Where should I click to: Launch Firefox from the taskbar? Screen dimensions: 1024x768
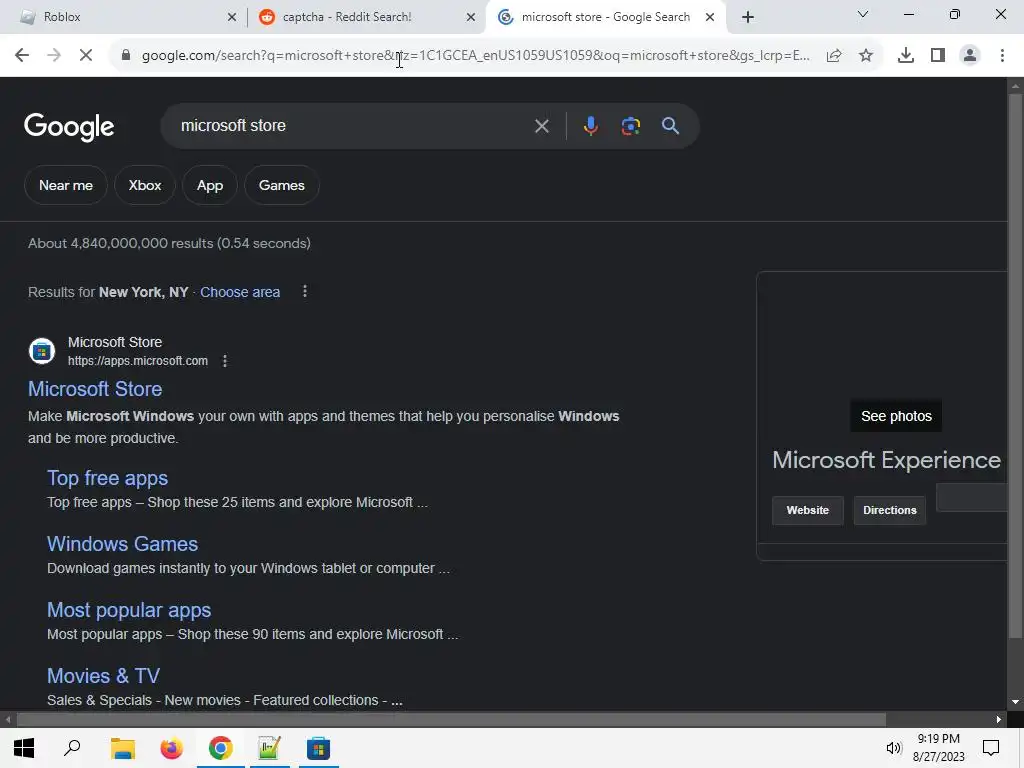click(171, 748)
